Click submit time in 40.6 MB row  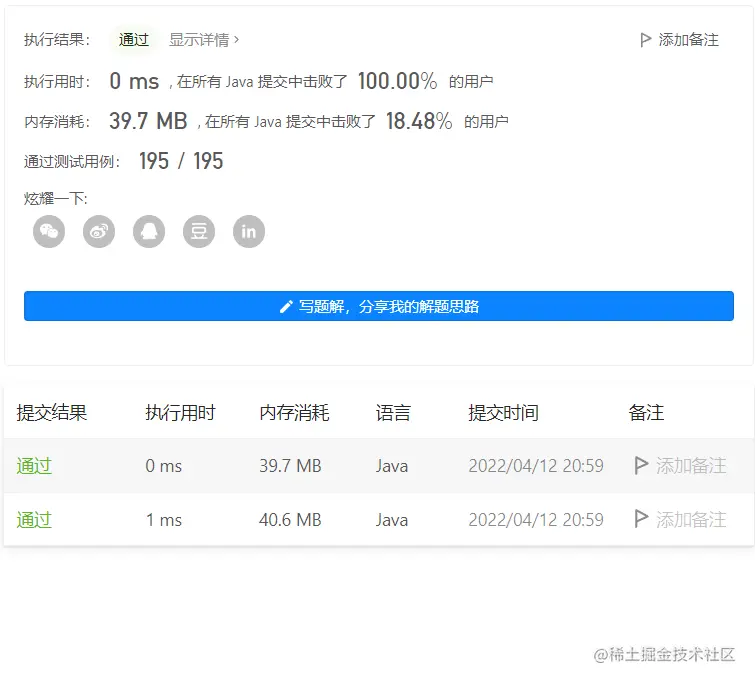pos(536,520)
